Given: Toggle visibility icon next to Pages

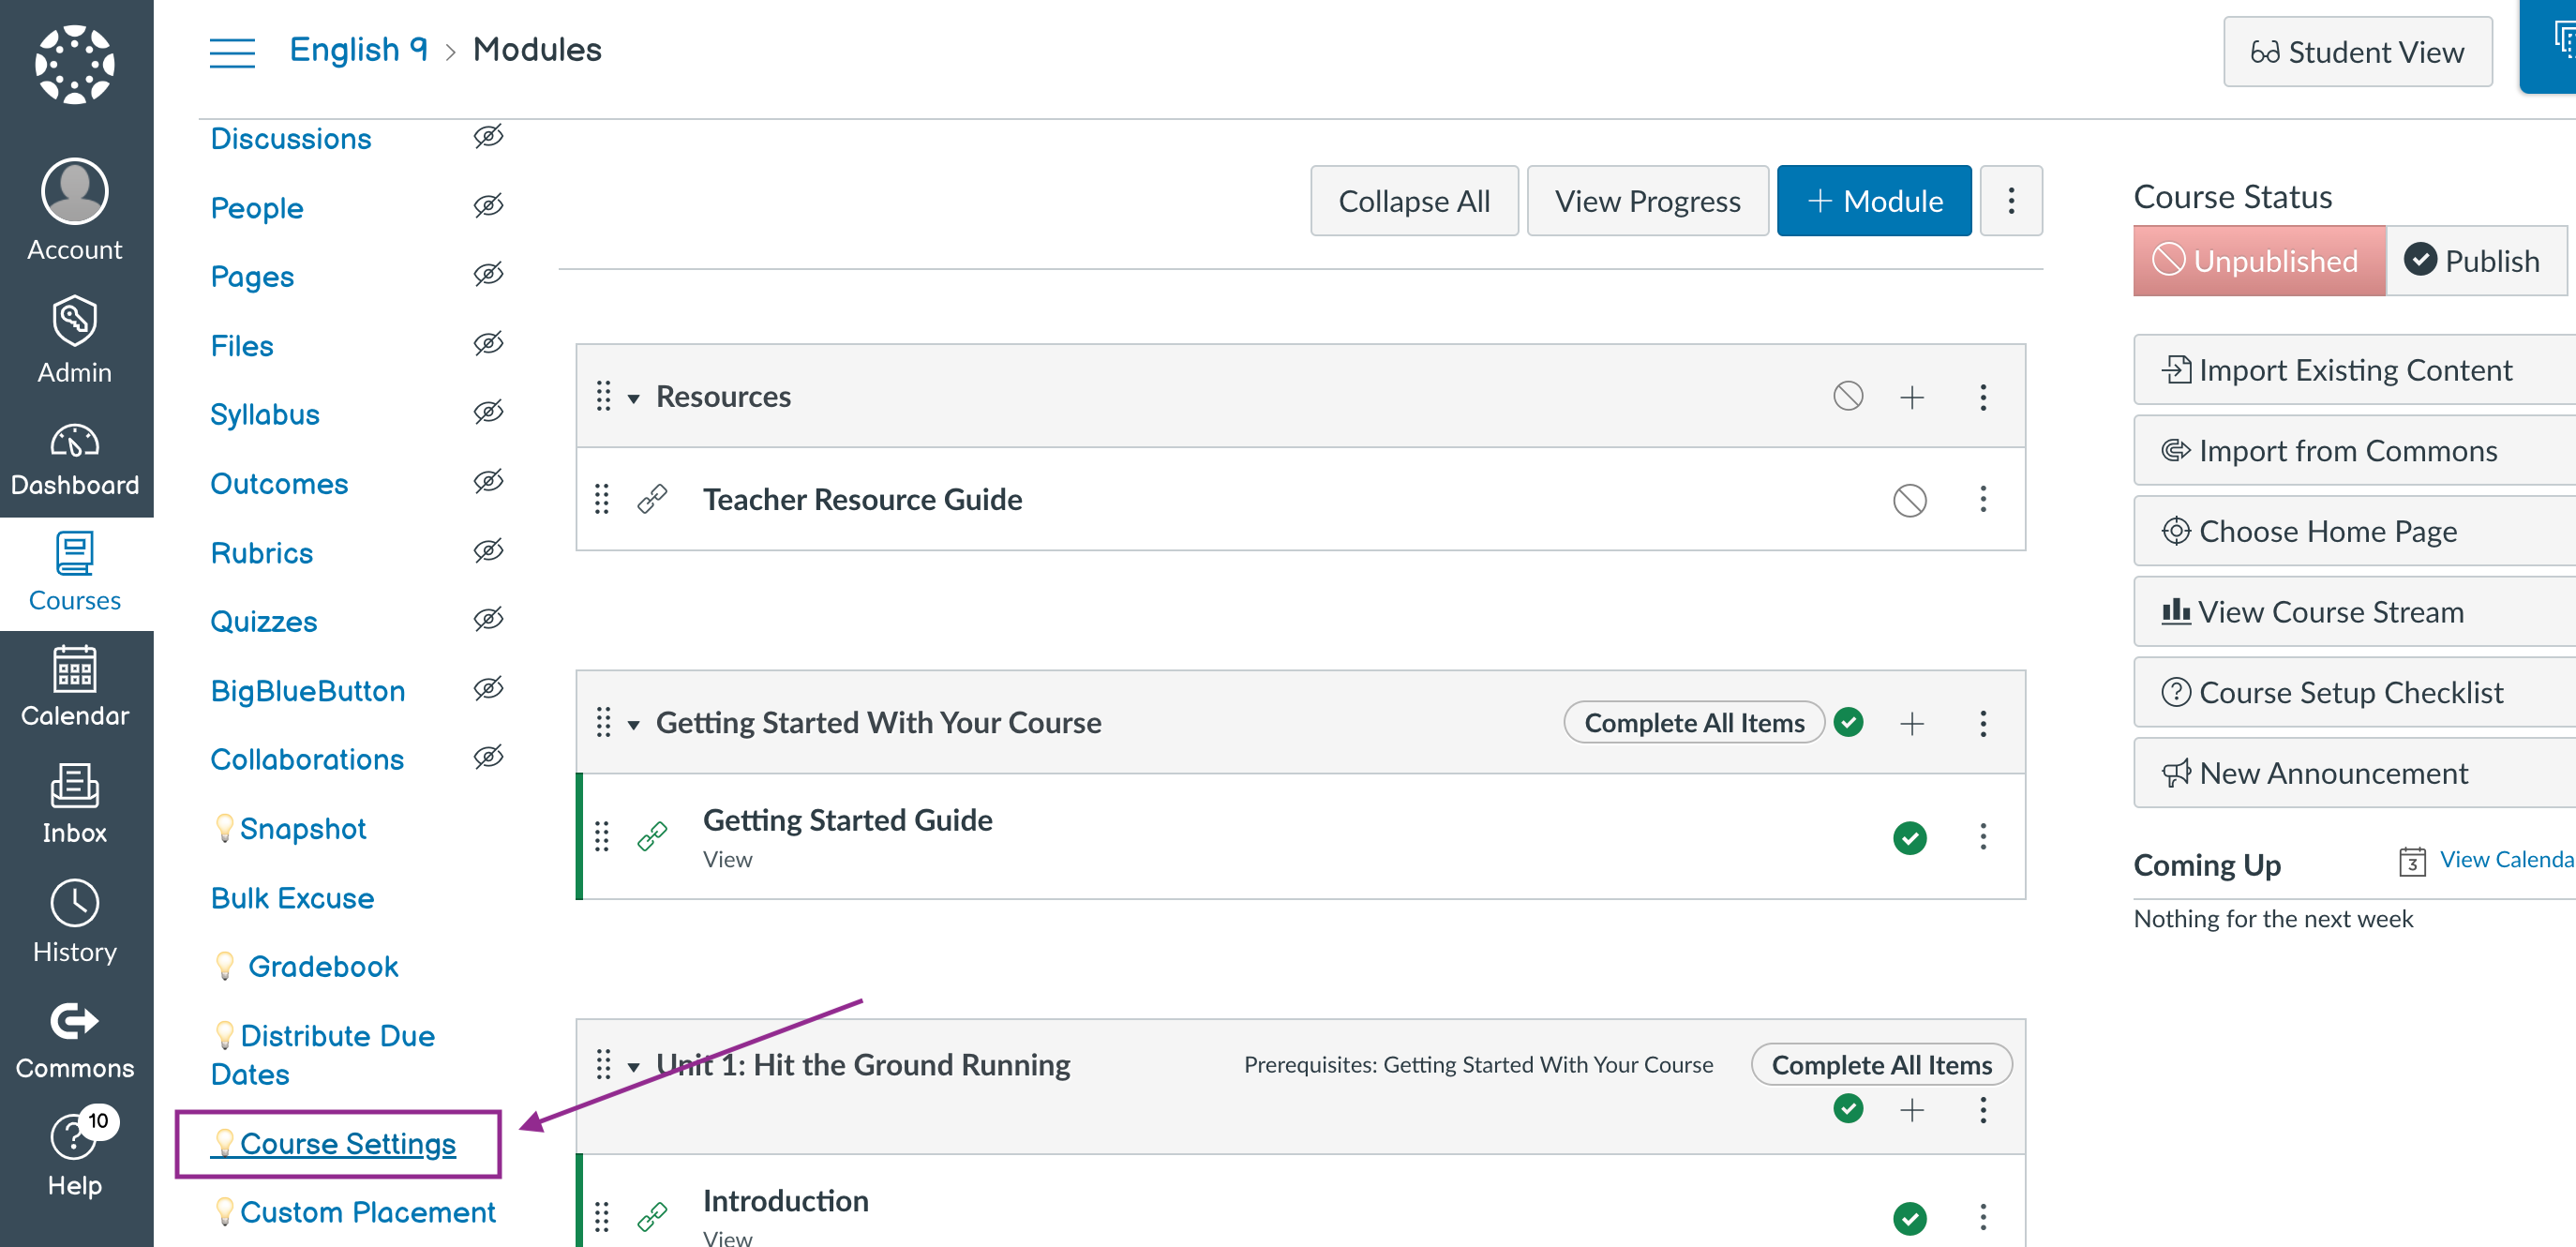Looking at the screenshot, I should (x=489, y=275).
